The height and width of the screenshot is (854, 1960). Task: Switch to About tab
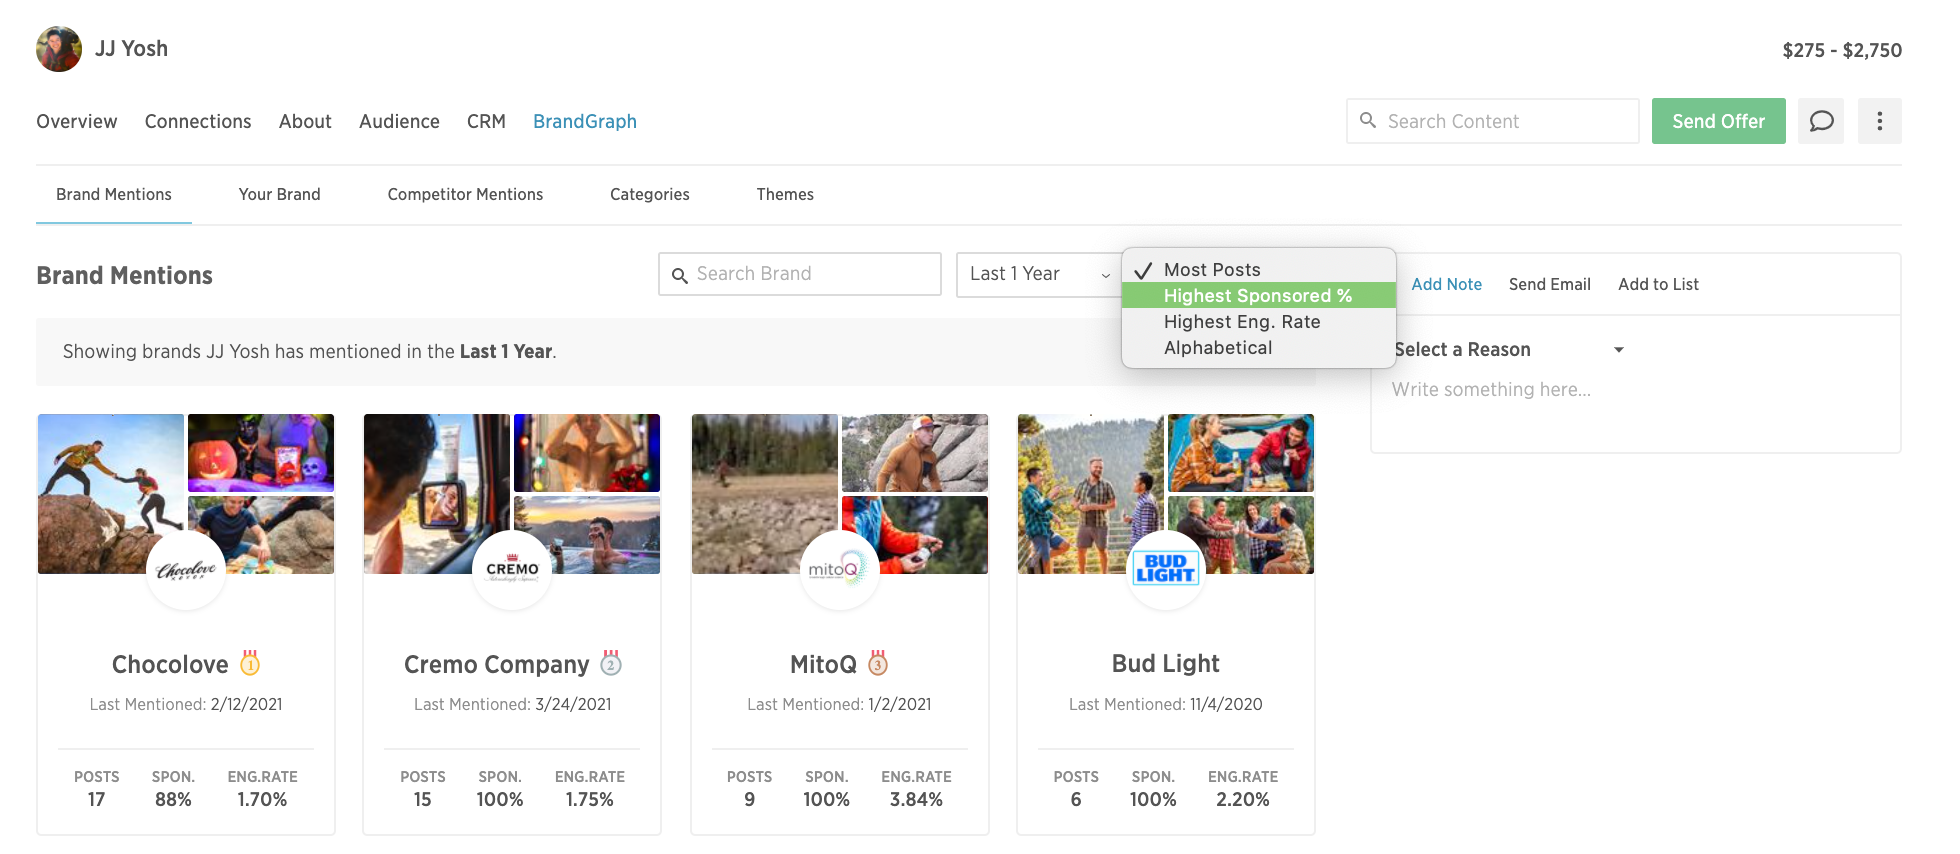click(305, 121)
